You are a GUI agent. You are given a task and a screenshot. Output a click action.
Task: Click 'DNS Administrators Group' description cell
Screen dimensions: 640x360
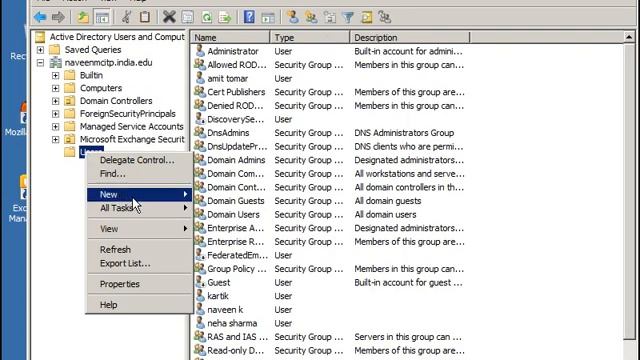point(404,133)
